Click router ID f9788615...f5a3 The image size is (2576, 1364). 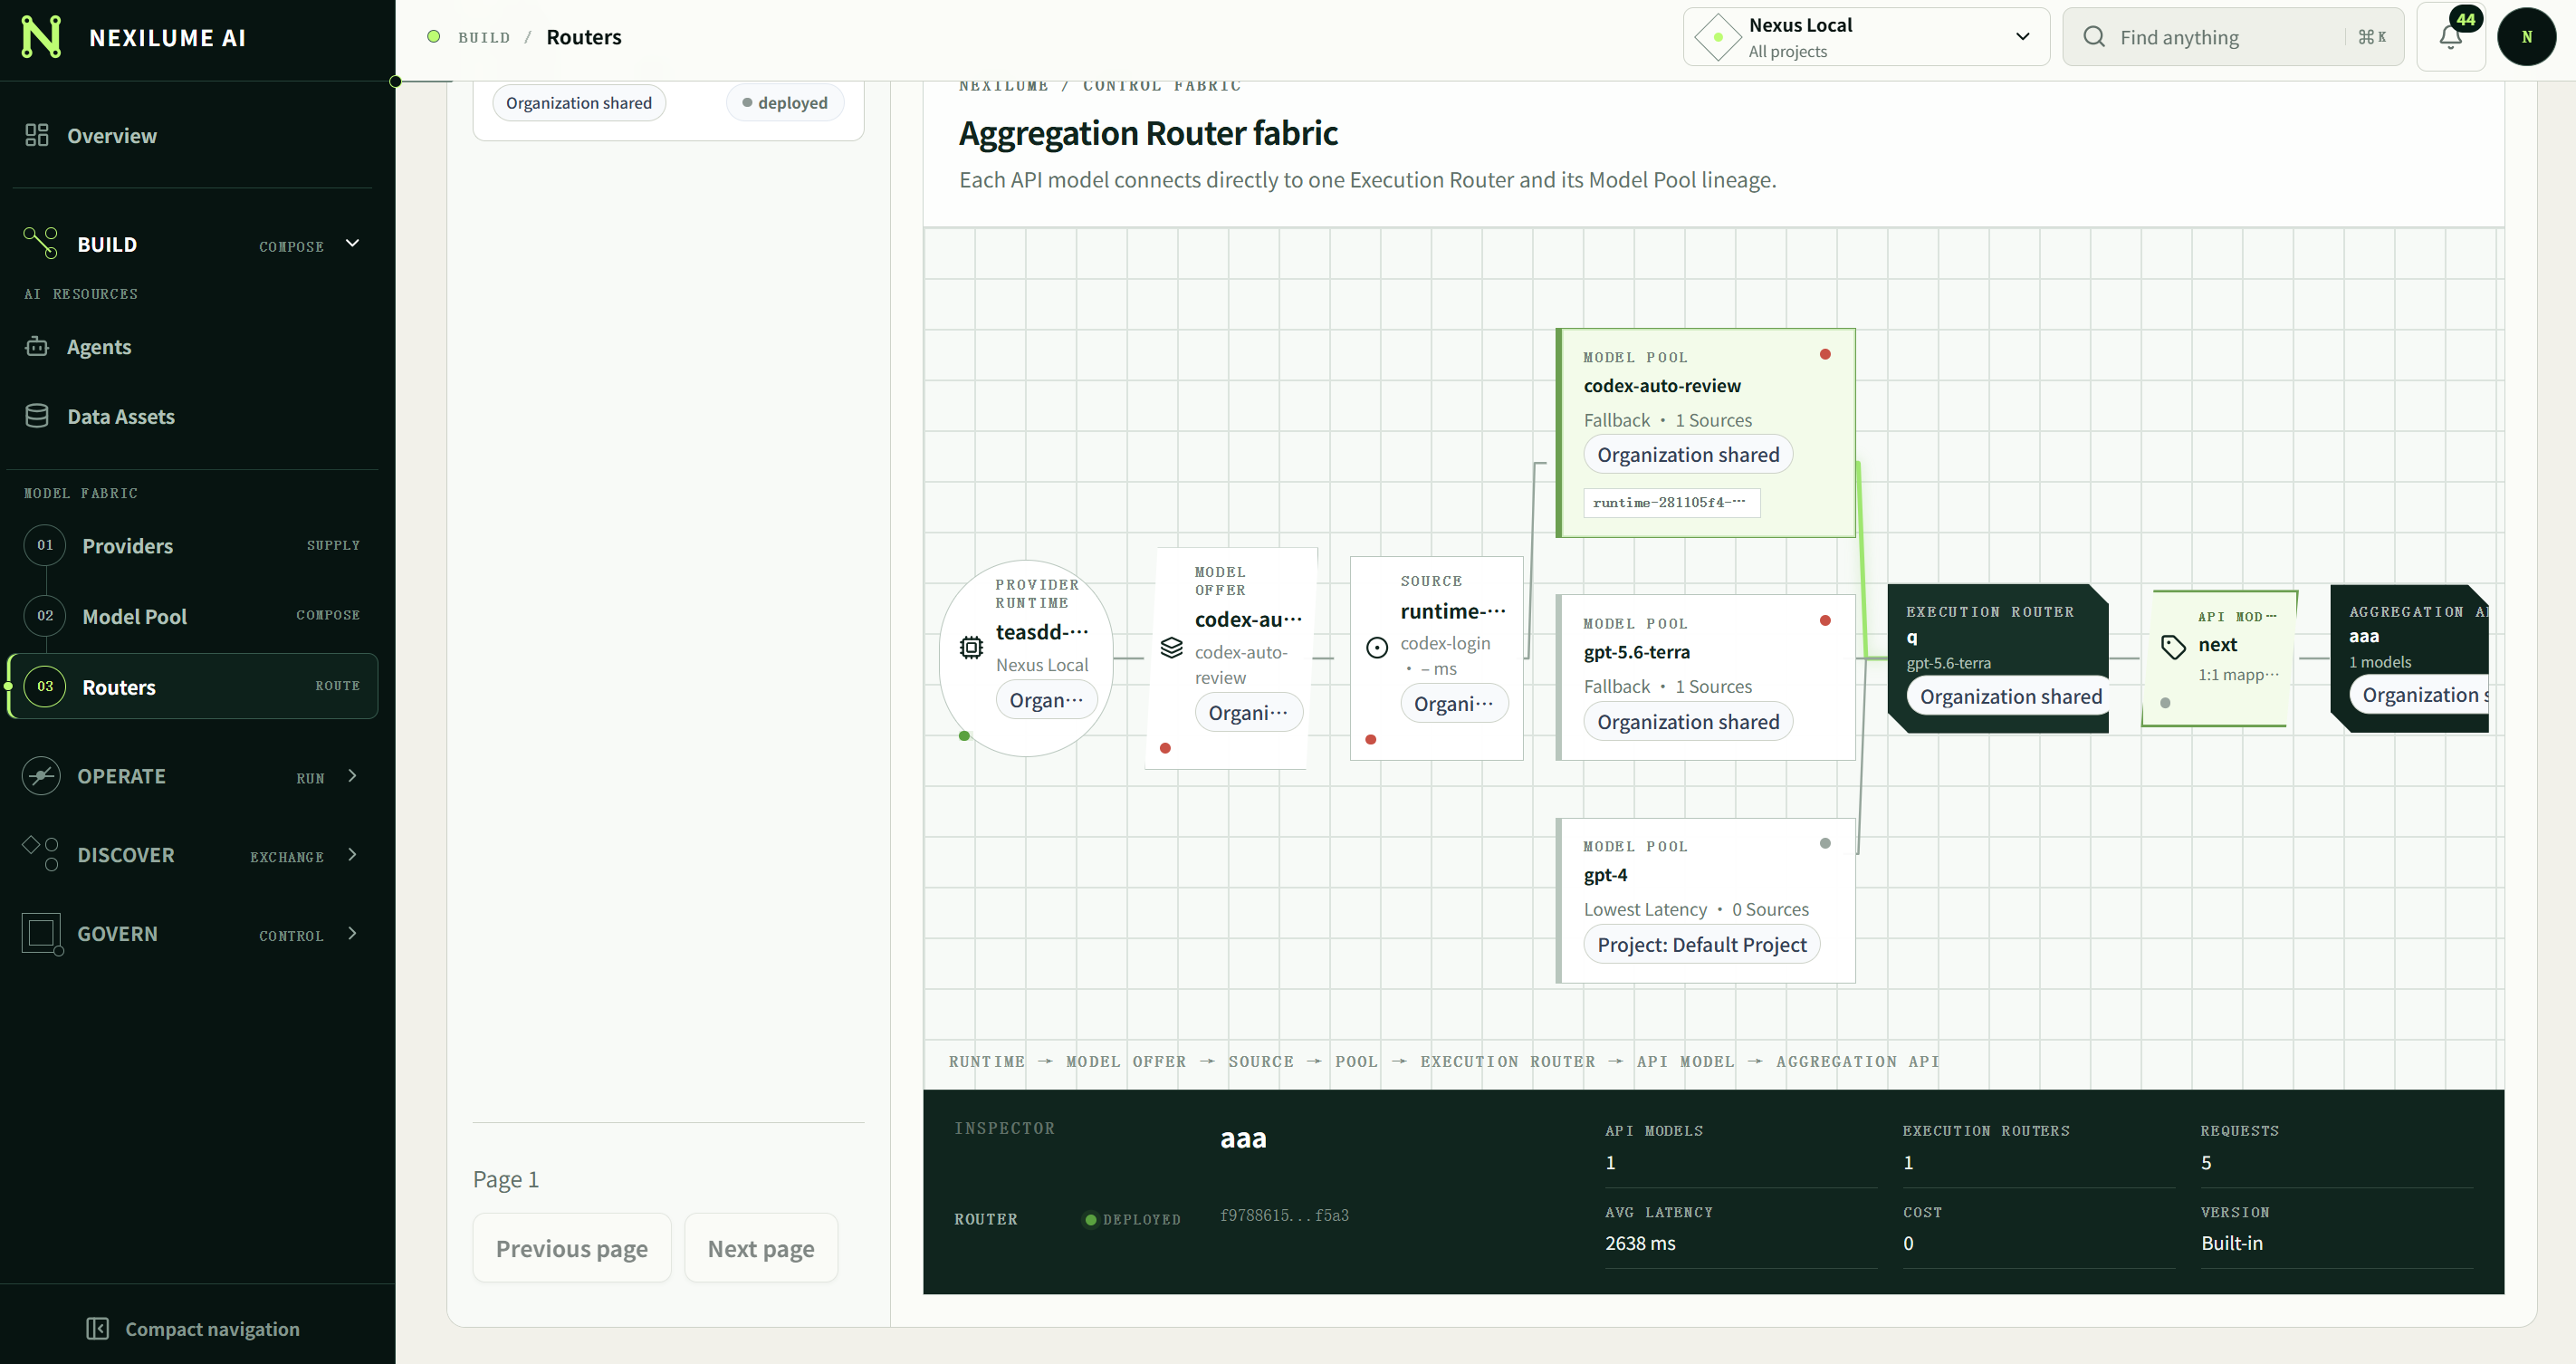click(x=1284, y=1215)
